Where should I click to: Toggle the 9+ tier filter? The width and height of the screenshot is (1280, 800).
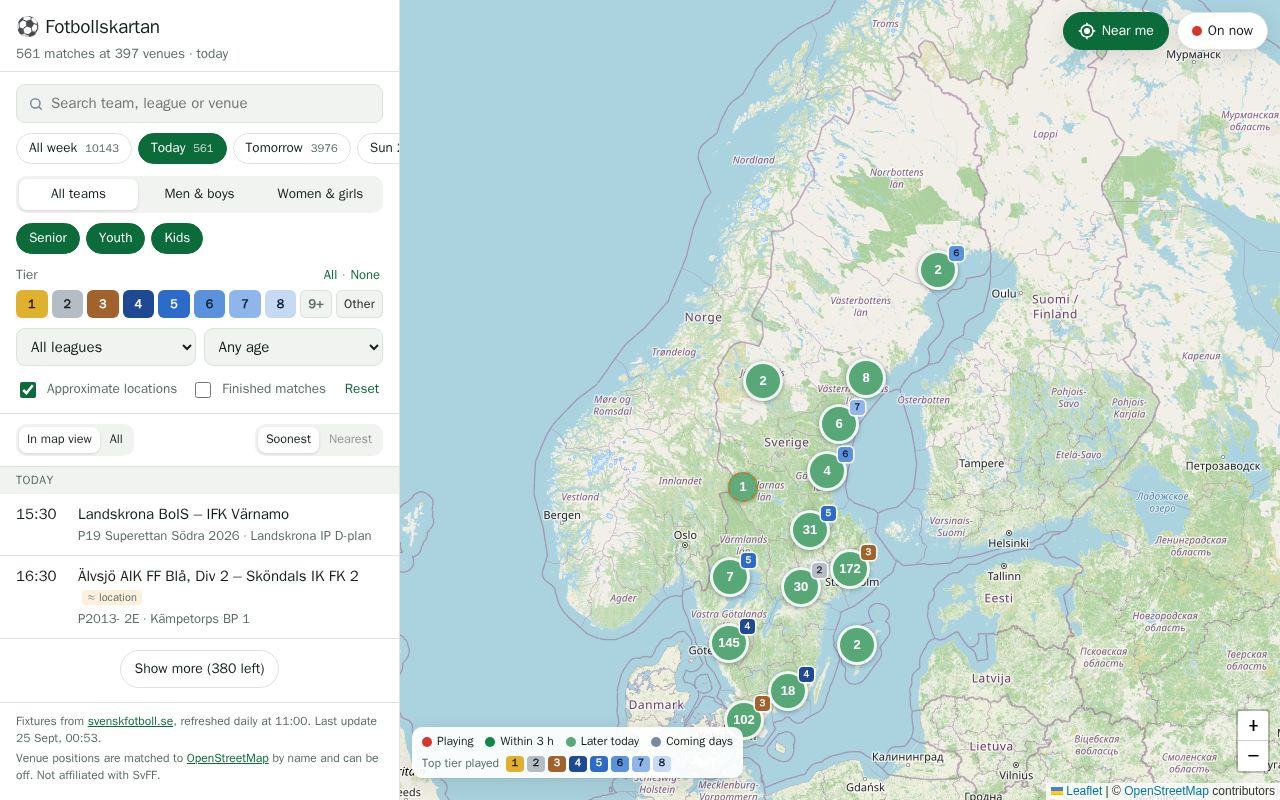pos(316,304)
